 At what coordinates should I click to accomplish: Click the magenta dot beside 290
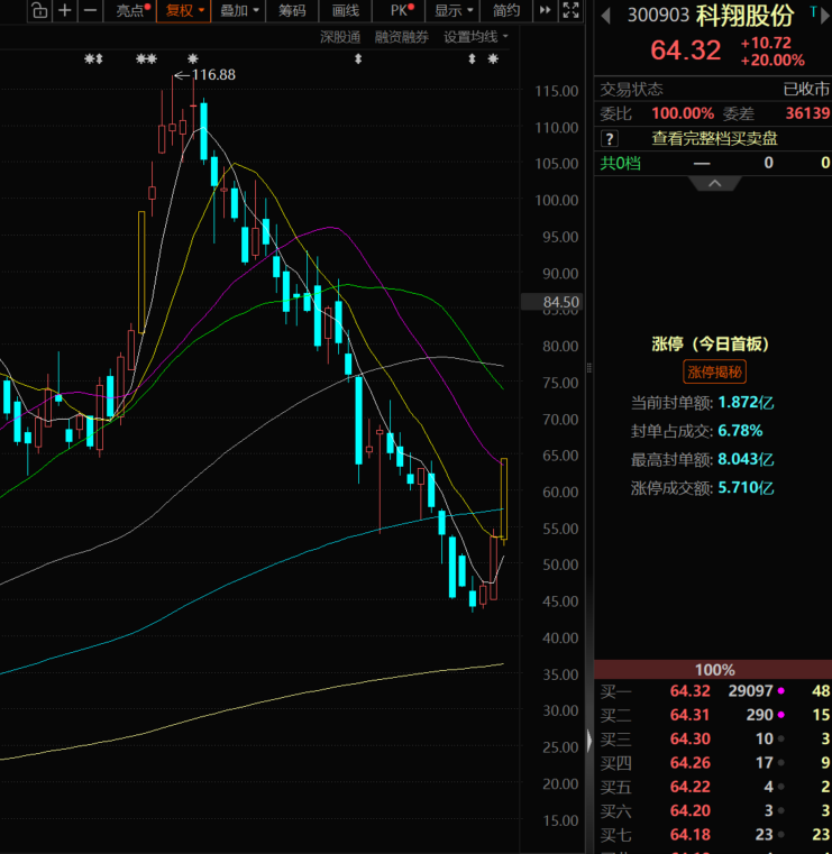pyautogui.click(x=781, y=715)
